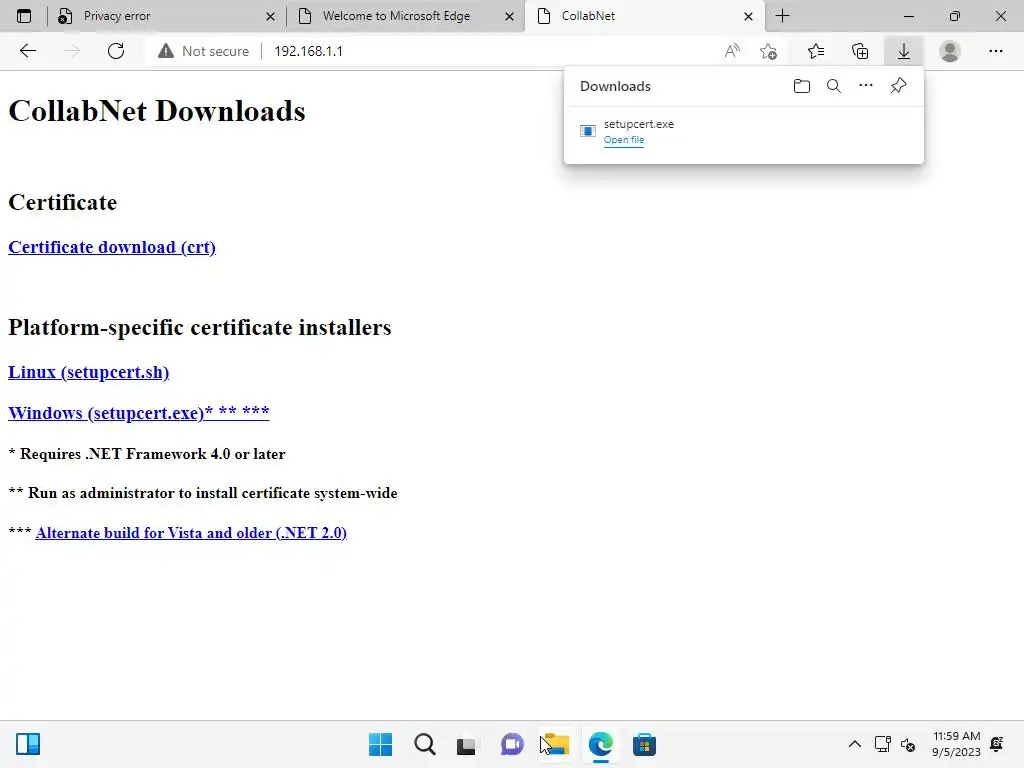Reload the CollabNet page
1024x768 pixels.
[x=116, y=51]
